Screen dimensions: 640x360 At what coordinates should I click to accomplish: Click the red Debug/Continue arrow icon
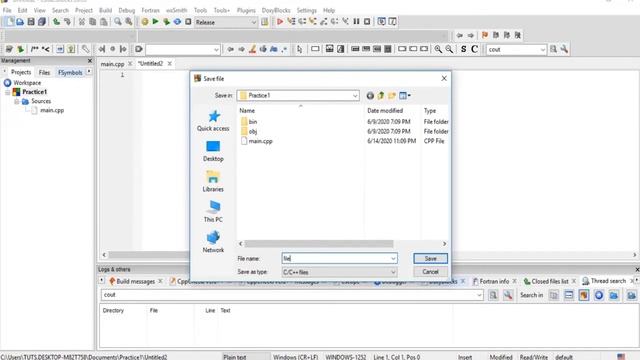tap(280, 22)
